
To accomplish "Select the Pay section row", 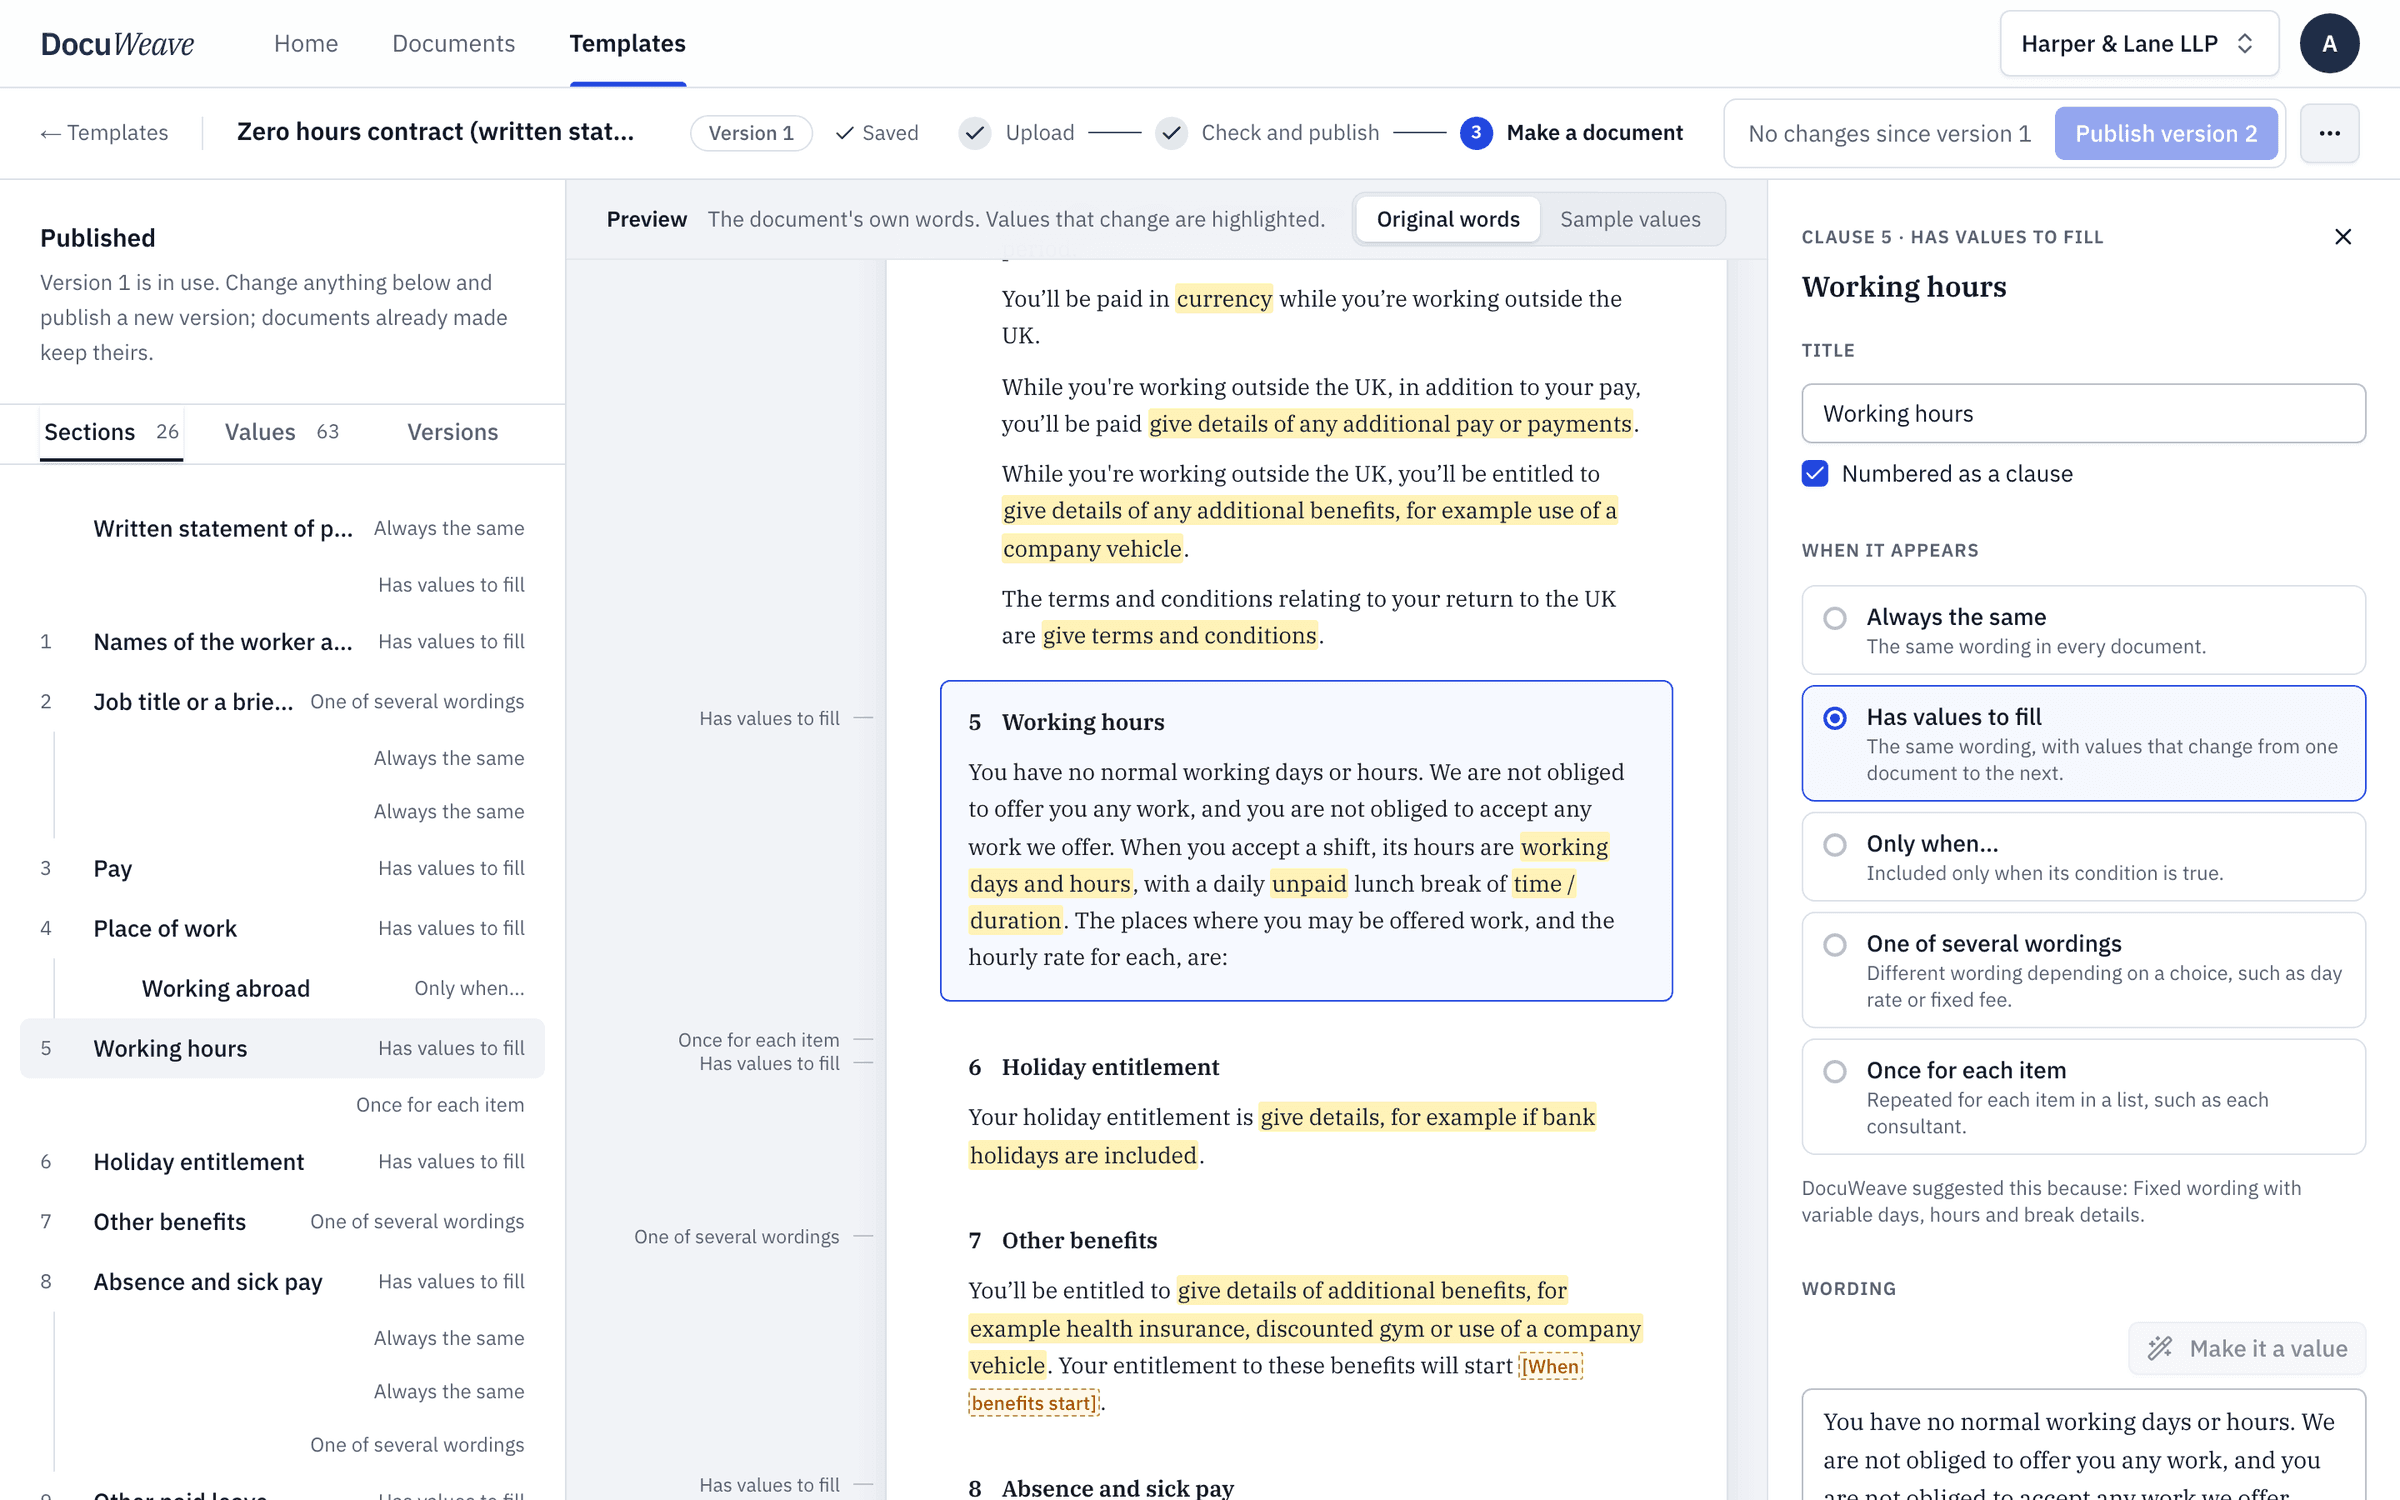I will [282, 868].
